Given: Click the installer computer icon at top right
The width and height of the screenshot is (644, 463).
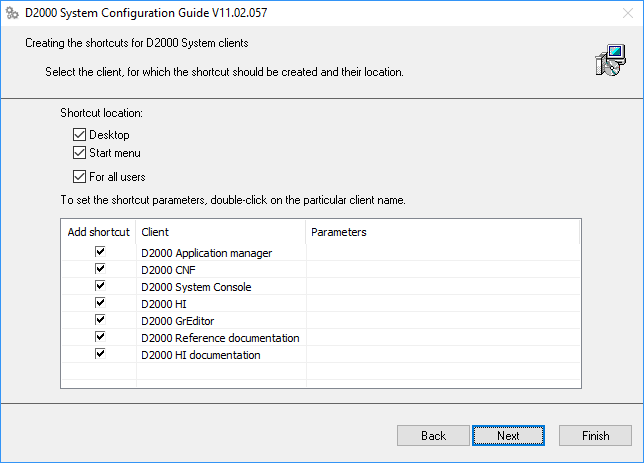Looking at the screenshot, I should pyautogui.click(x=608, y=62).
